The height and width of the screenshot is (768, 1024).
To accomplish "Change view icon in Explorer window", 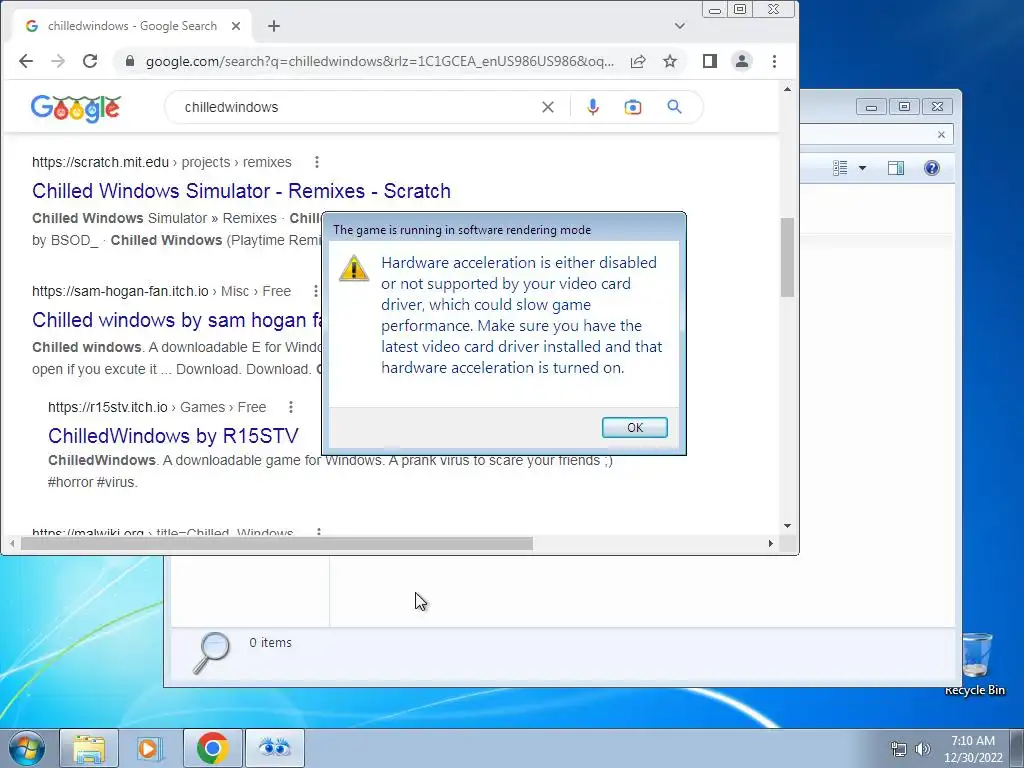I will 840,168.
